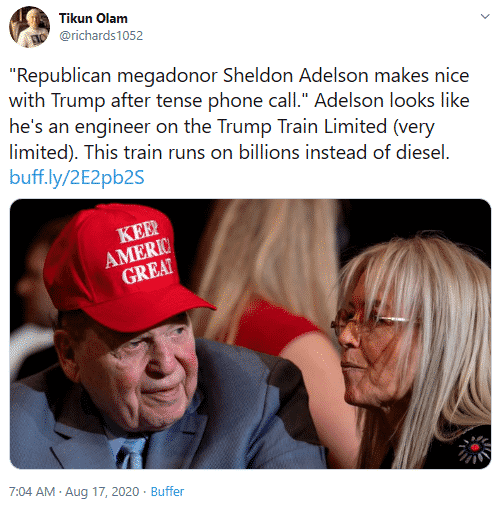Open the attached tweet photo
The image size is (502, 508).
250,334
